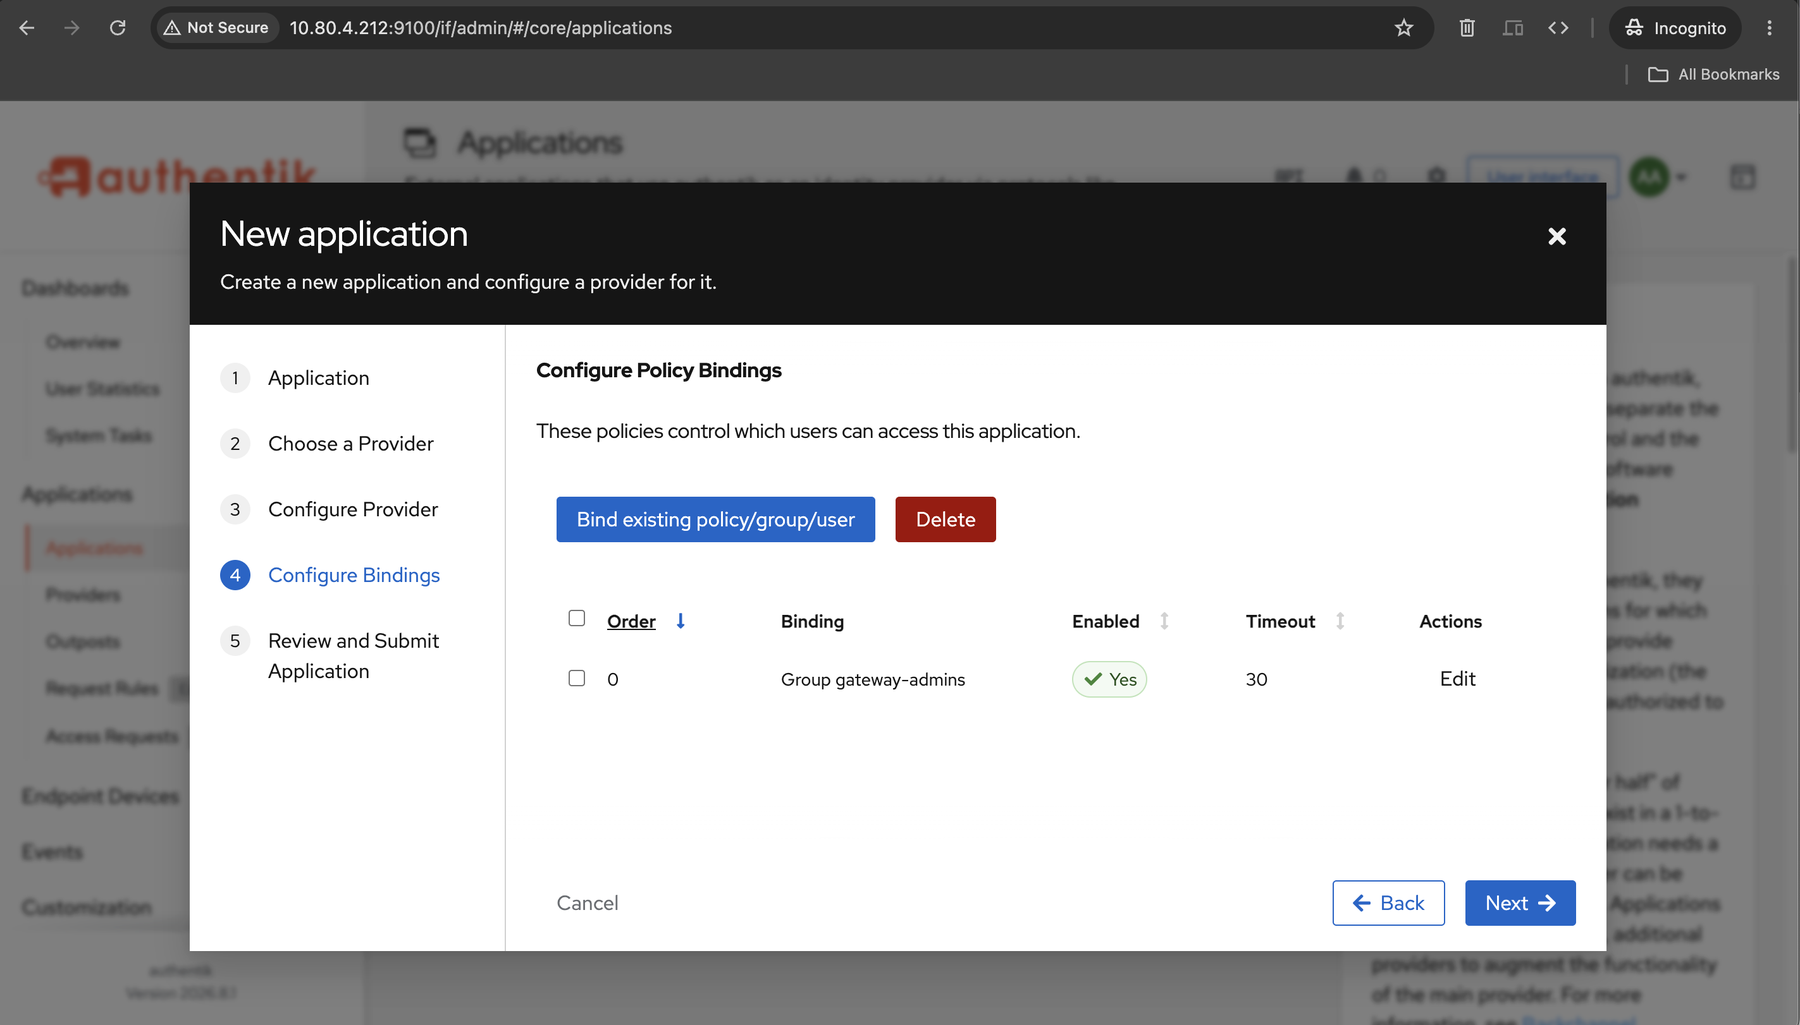Viewport: 1800px width, 1025px height.
Task: Reload the page
Action: point(118,28)
